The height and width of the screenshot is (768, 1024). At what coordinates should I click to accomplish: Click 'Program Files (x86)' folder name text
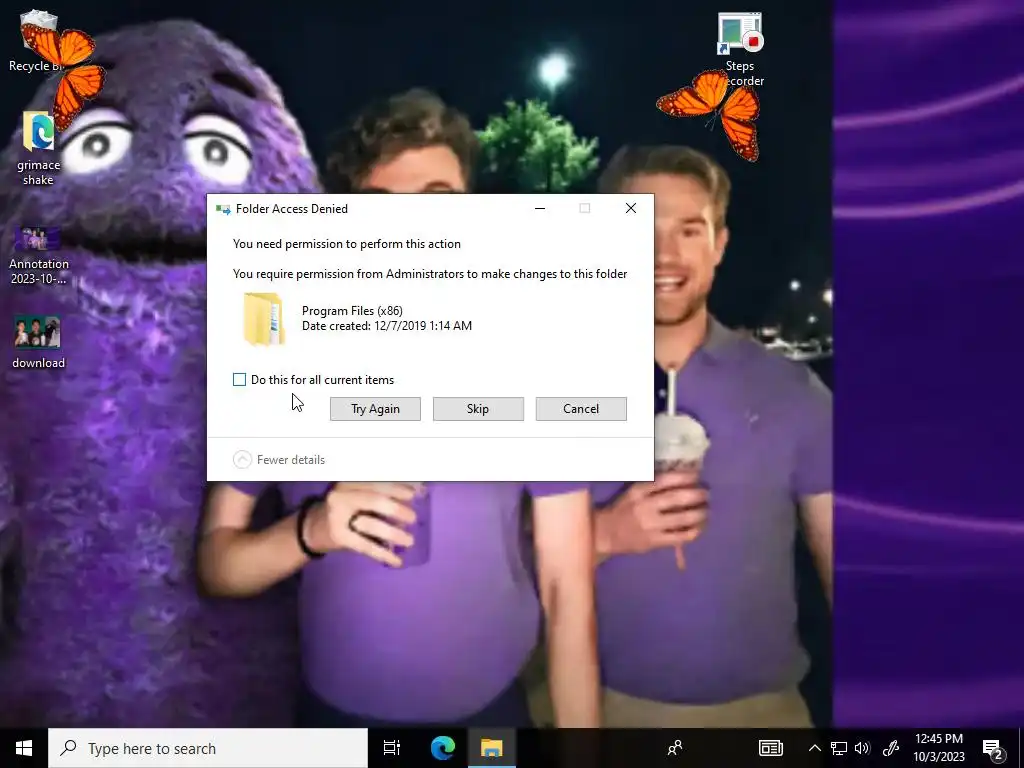[x=352, y=311]
